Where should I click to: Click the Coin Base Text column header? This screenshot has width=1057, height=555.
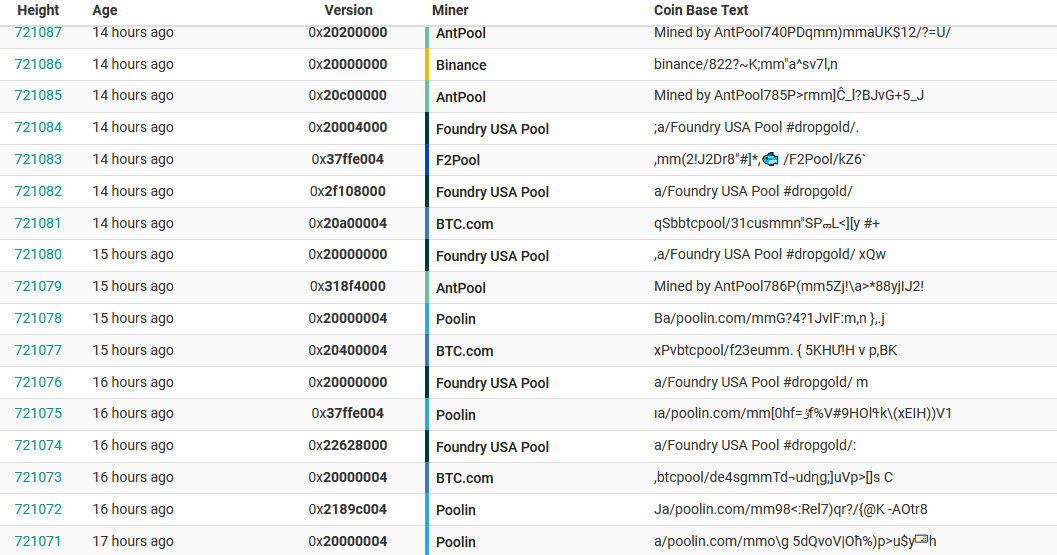pyautogui.click(x=701, y=10)
